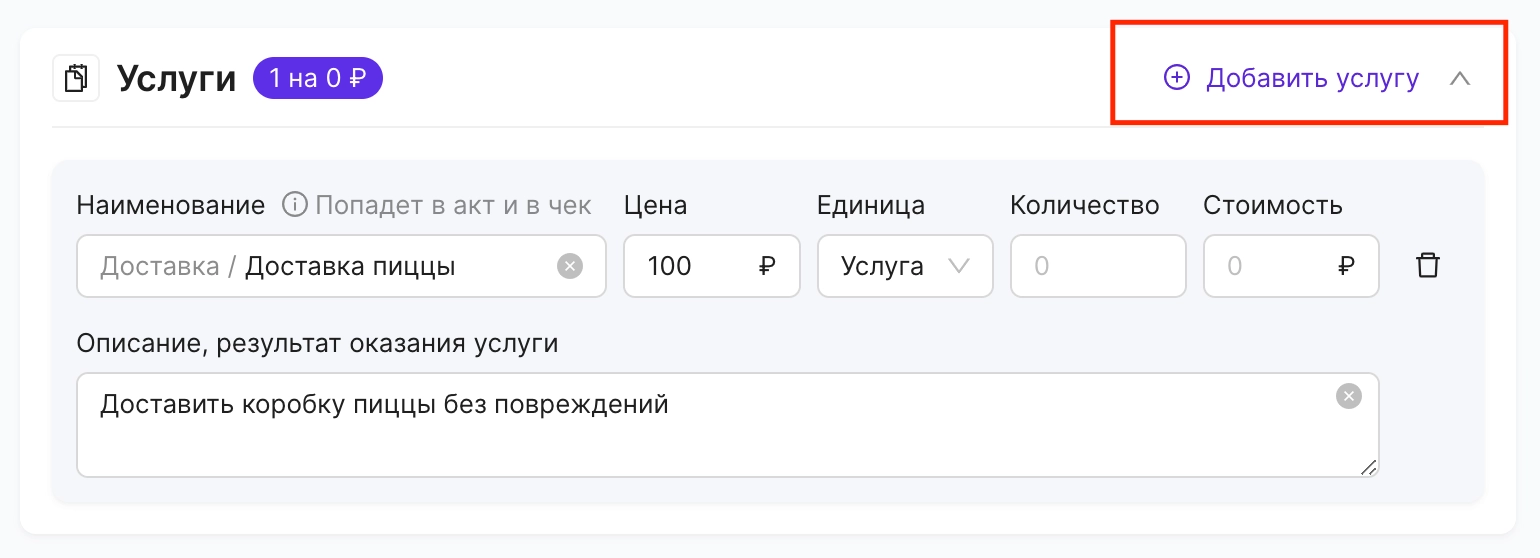This screenshot has height=558, width=1540.
Task: Click the plus circle icon for adding service
Action: (1177, 78)
